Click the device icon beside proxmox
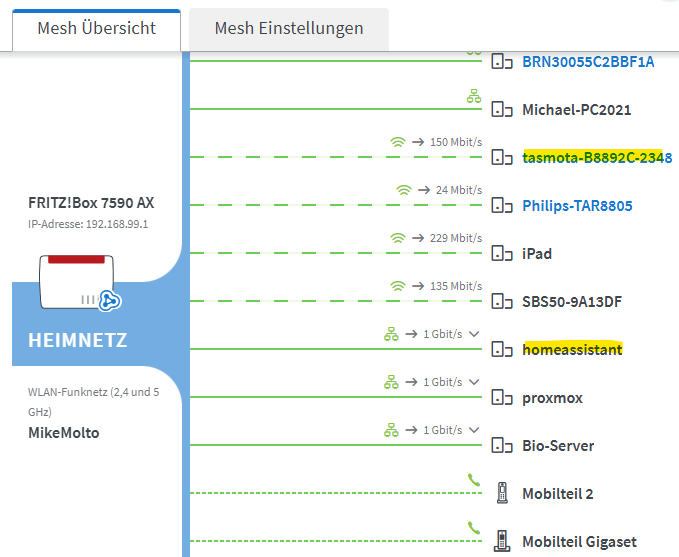This screenshot has width=679, height=557. pyautogui.click(x=502, y=398)
